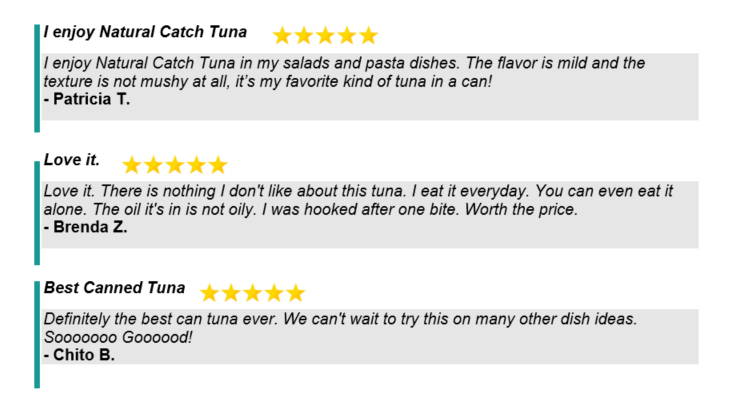Screen dimensions: 741x396
Task: Select the last star beside 'Love it.'
Action: click(x=218, y=165)
